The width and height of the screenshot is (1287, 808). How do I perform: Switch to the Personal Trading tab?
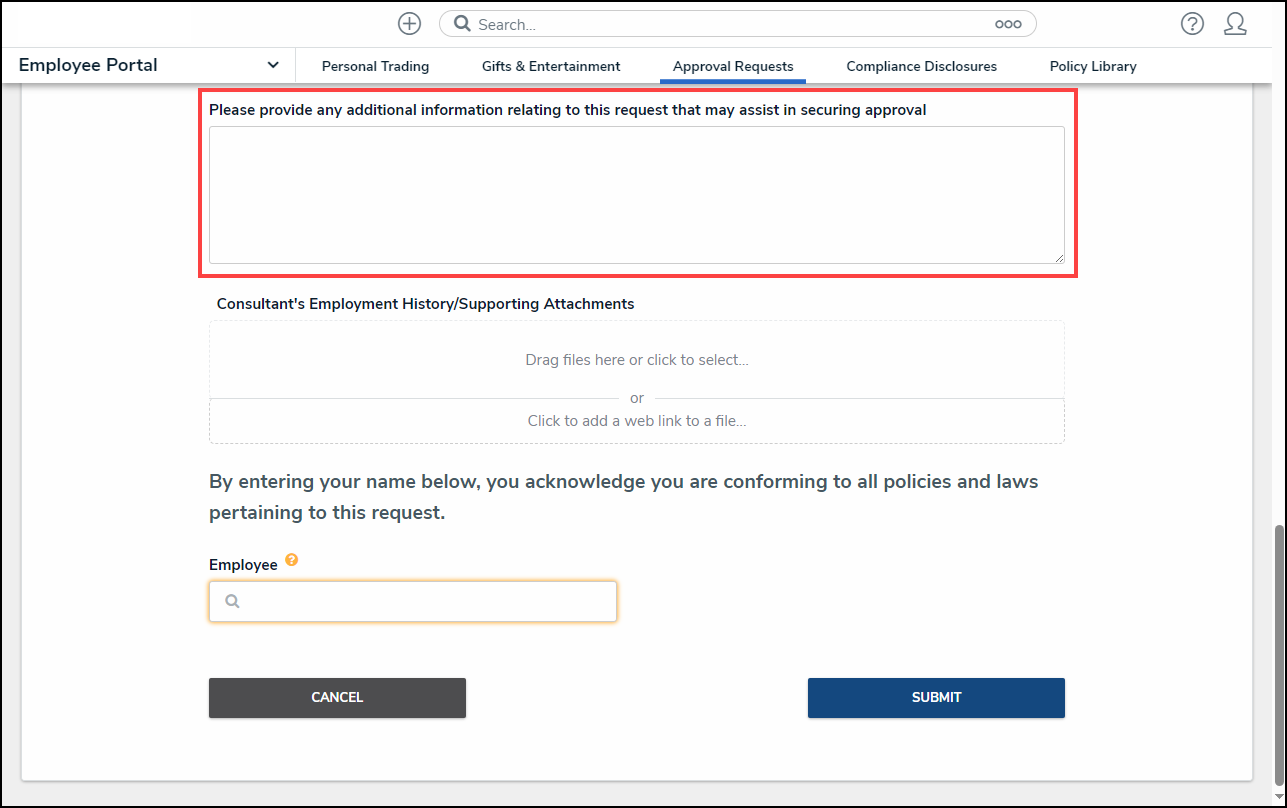(375, 66)
